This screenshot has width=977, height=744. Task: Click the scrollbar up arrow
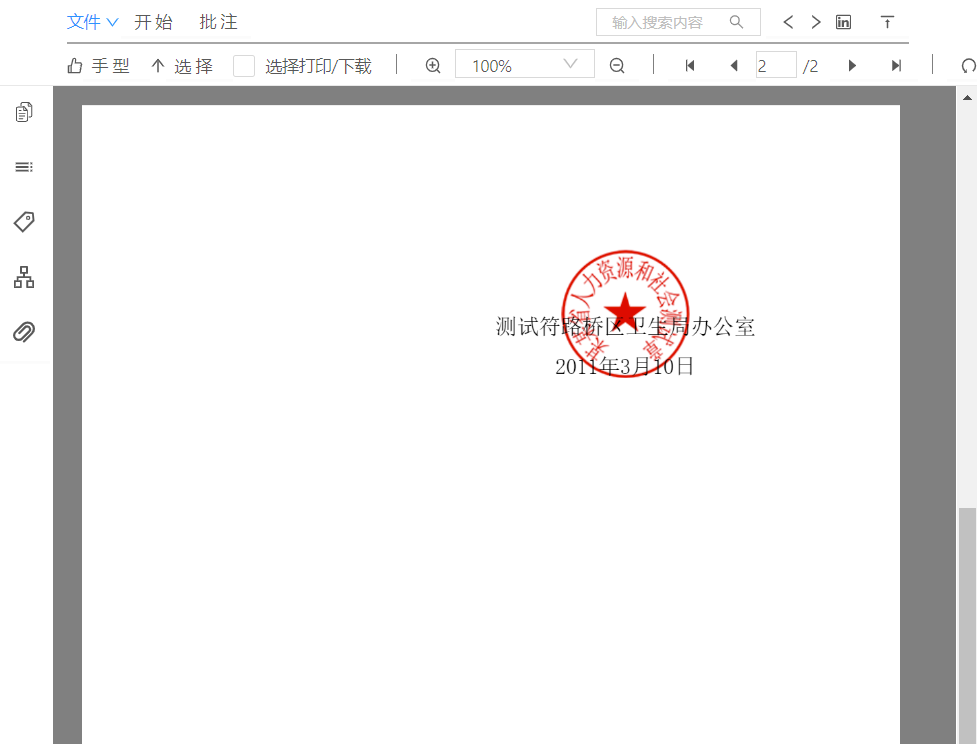click(x=967, y=97)
